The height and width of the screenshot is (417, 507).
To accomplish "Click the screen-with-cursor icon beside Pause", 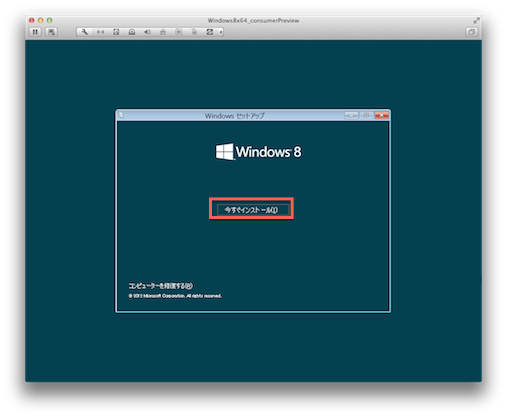I will click(x=51, y=32).
